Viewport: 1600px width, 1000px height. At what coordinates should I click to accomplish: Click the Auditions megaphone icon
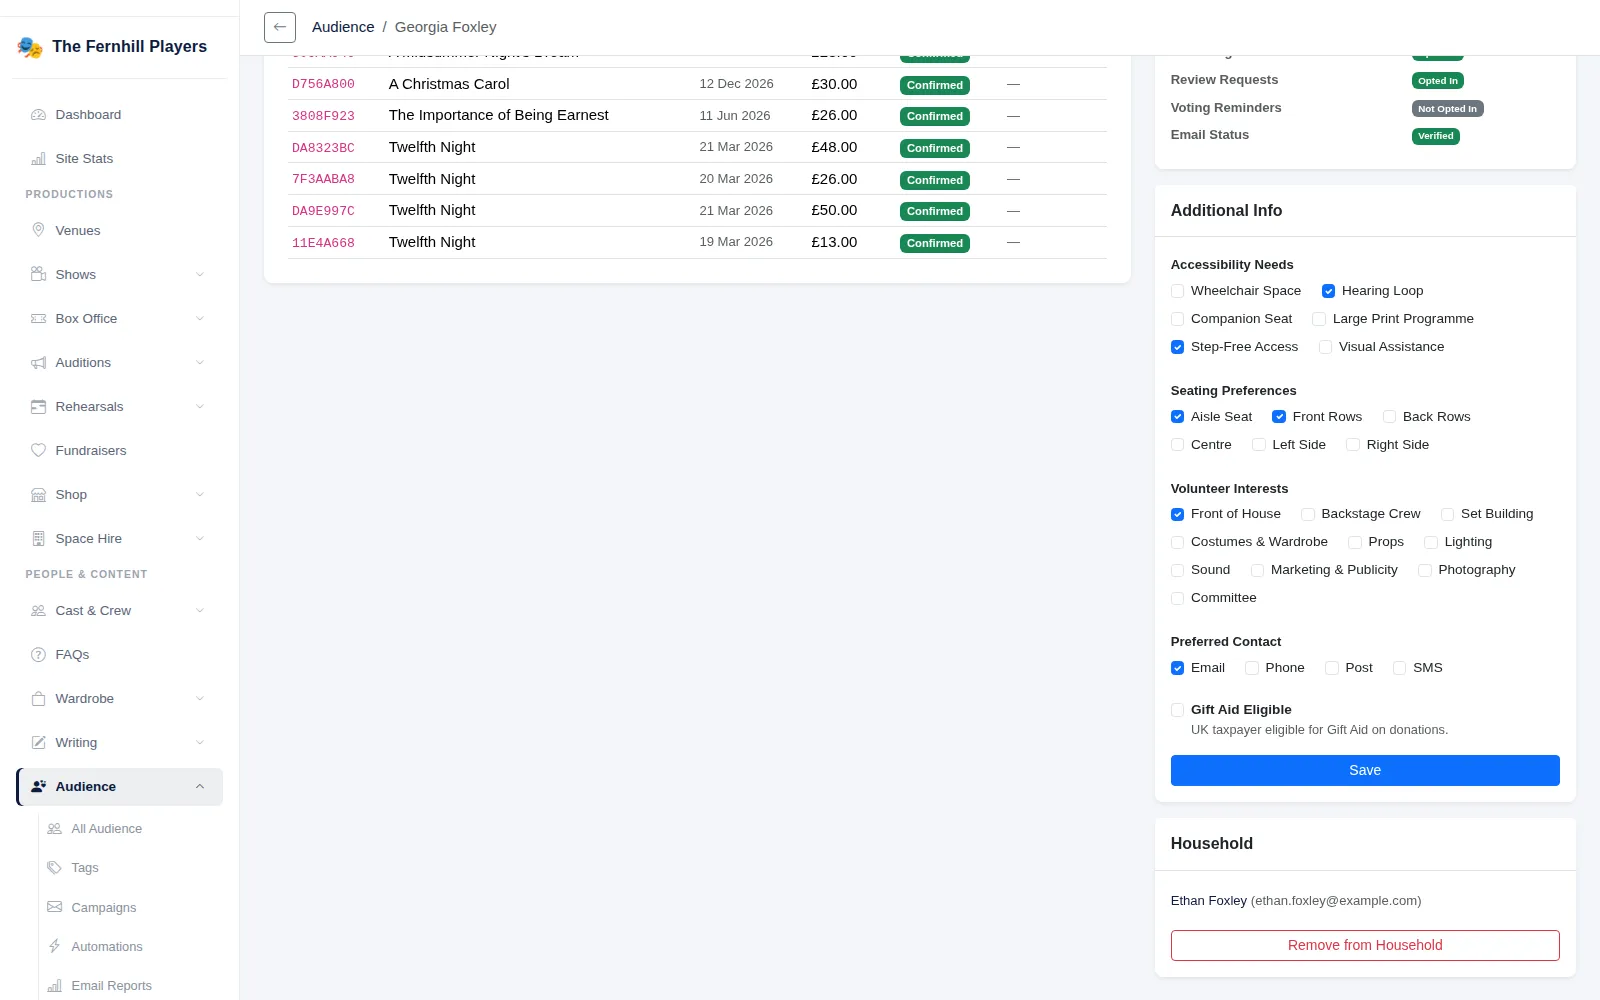click(38, 363)
